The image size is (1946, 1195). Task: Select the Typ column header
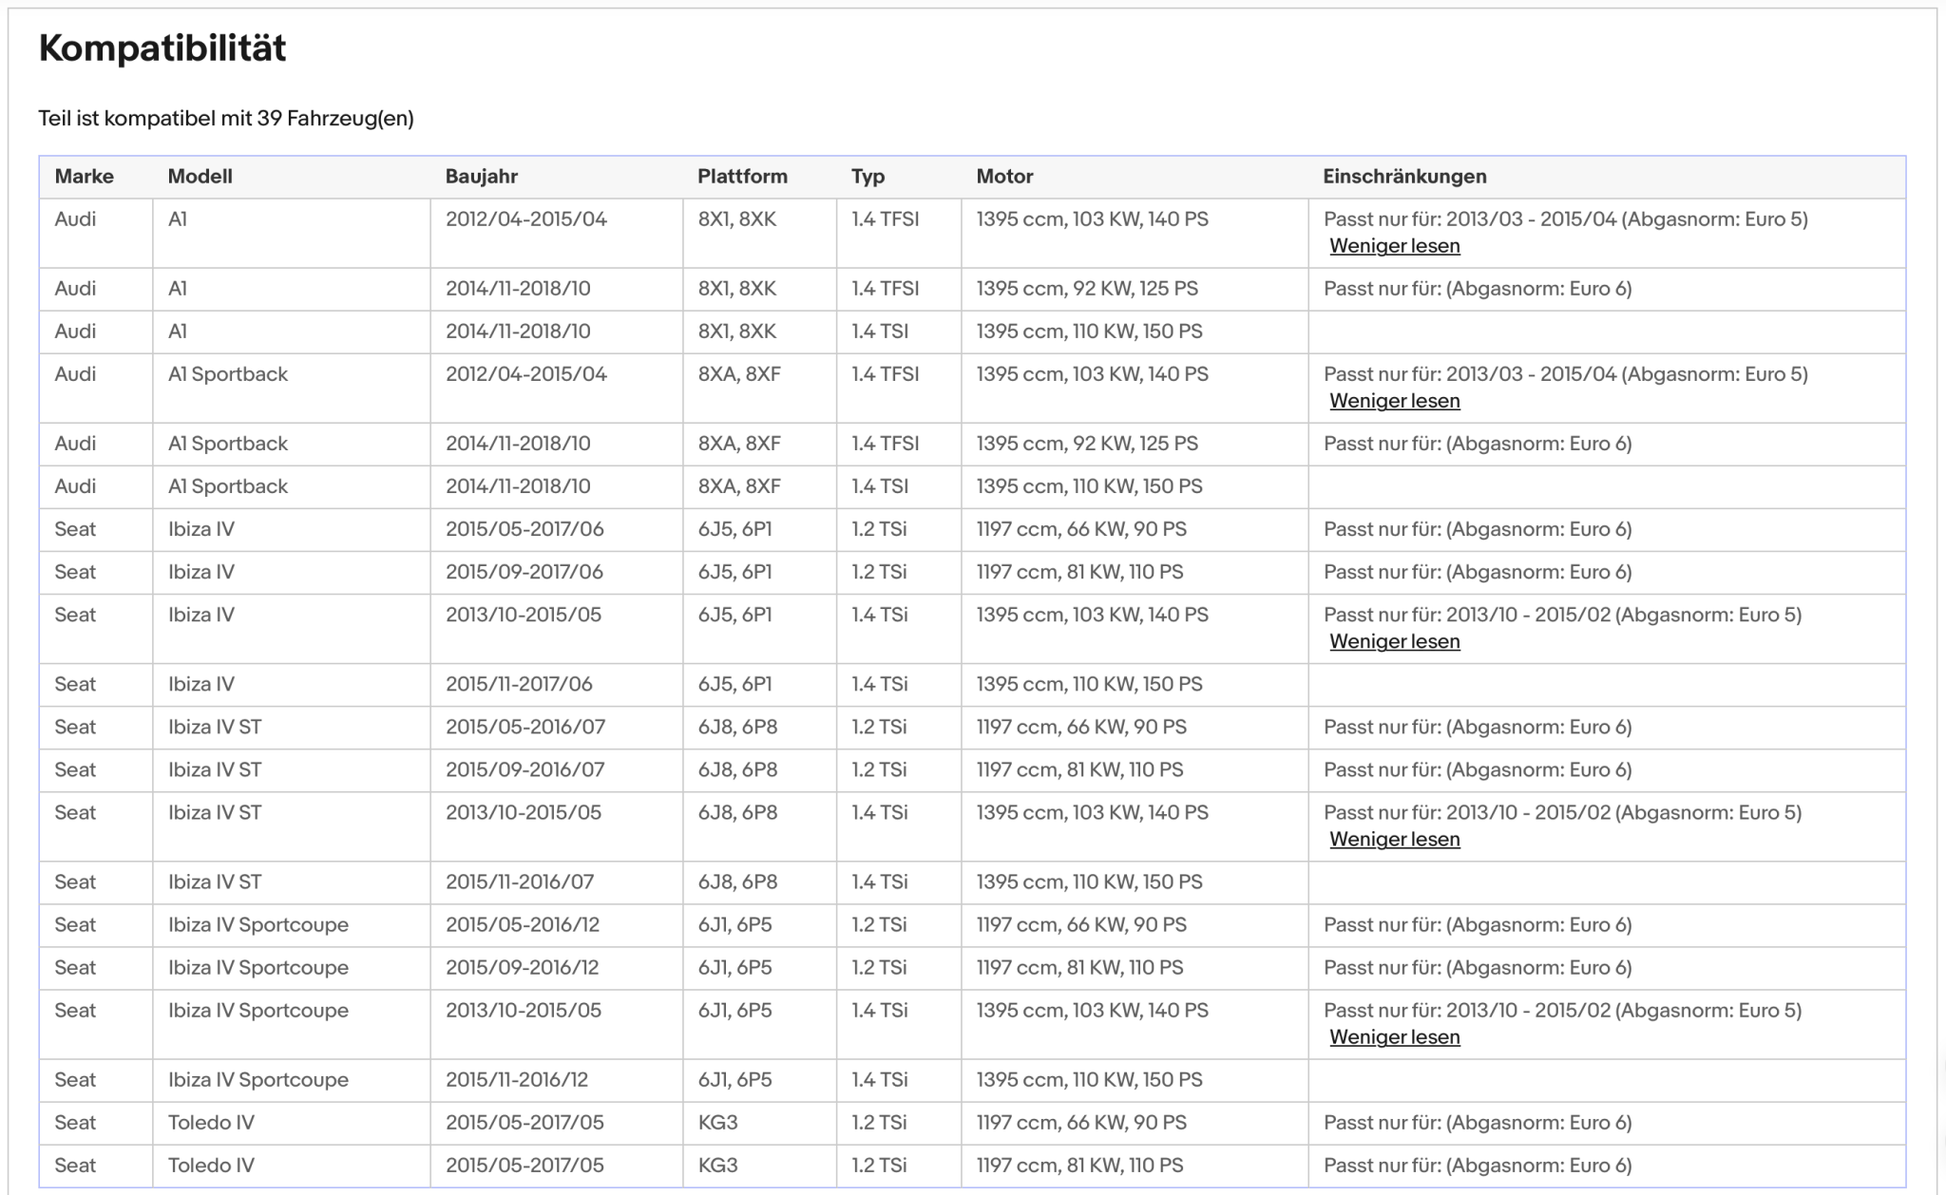[868, 177]
